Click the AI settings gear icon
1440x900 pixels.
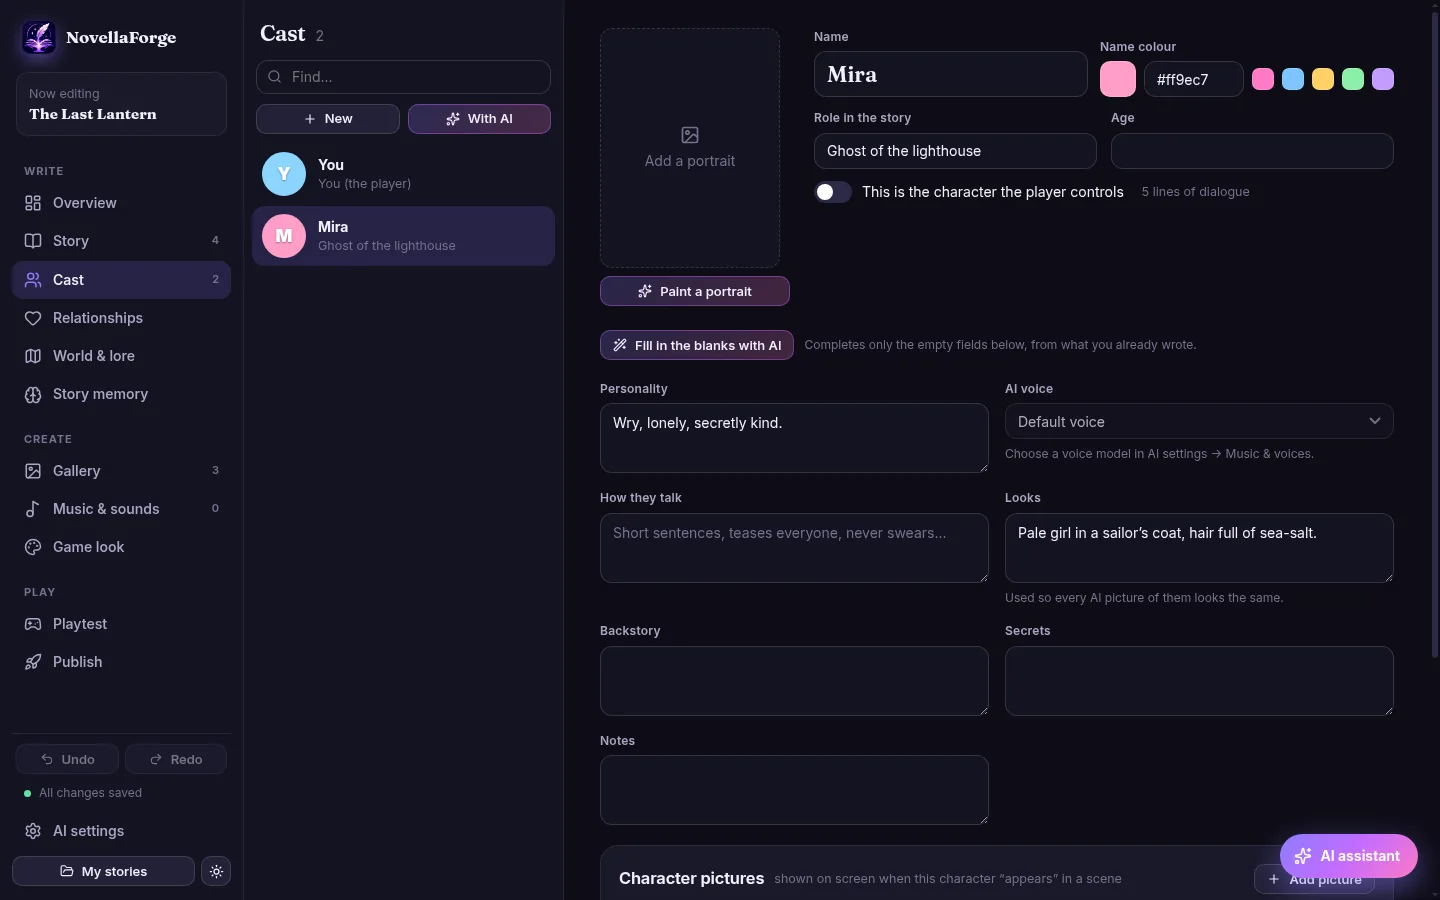pos(33,831)
